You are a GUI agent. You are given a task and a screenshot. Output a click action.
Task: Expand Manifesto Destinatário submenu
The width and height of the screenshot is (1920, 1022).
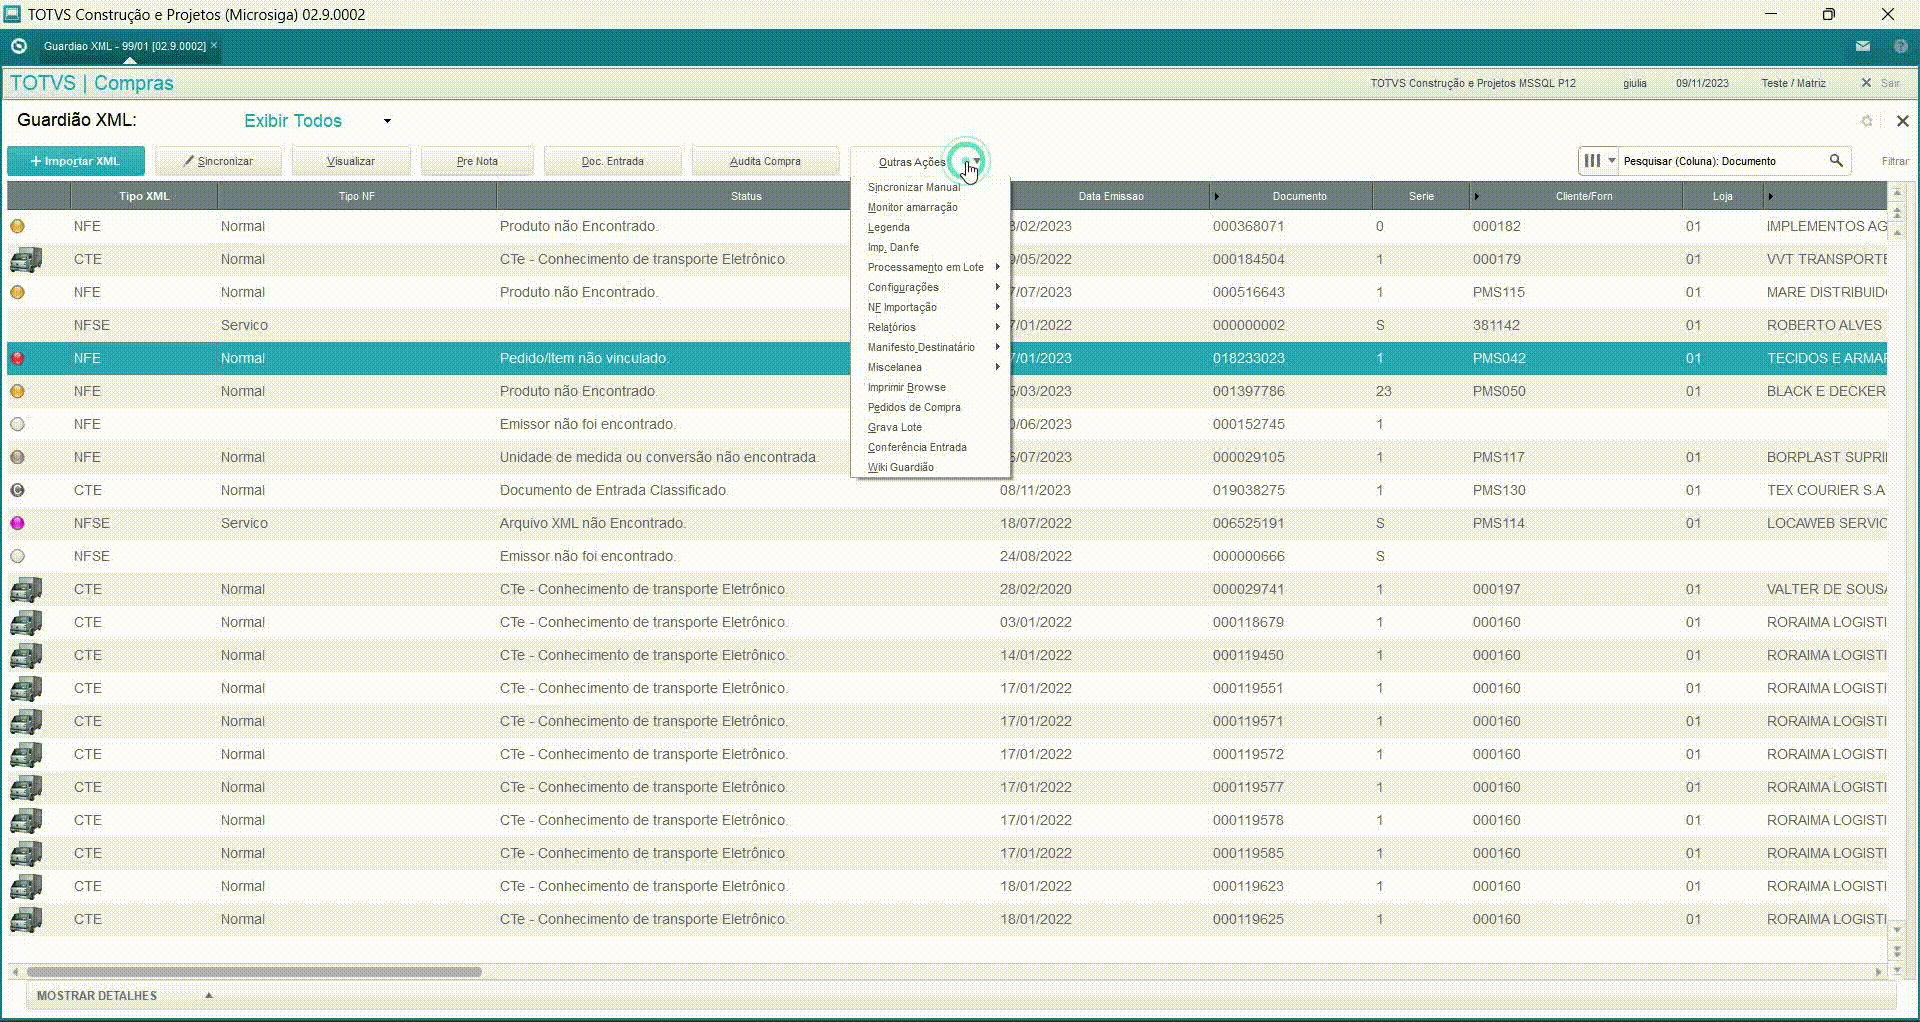(930, 347)
